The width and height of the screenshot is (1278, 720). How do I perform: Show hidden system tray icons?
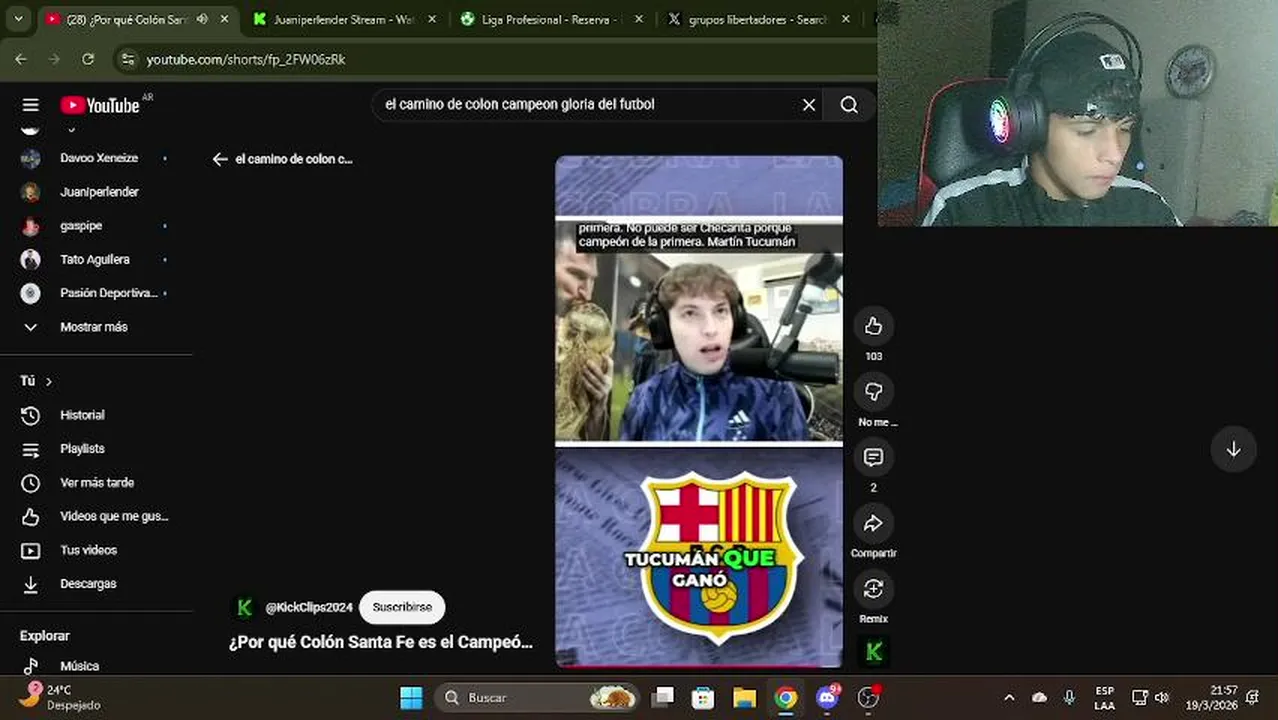pos(1009,697)
